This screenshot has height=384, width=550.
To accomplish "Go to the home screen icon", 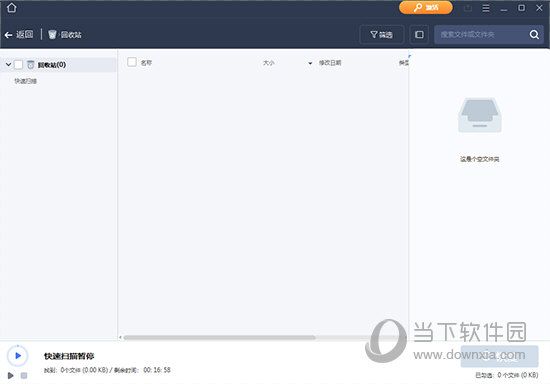I will 12,8.
